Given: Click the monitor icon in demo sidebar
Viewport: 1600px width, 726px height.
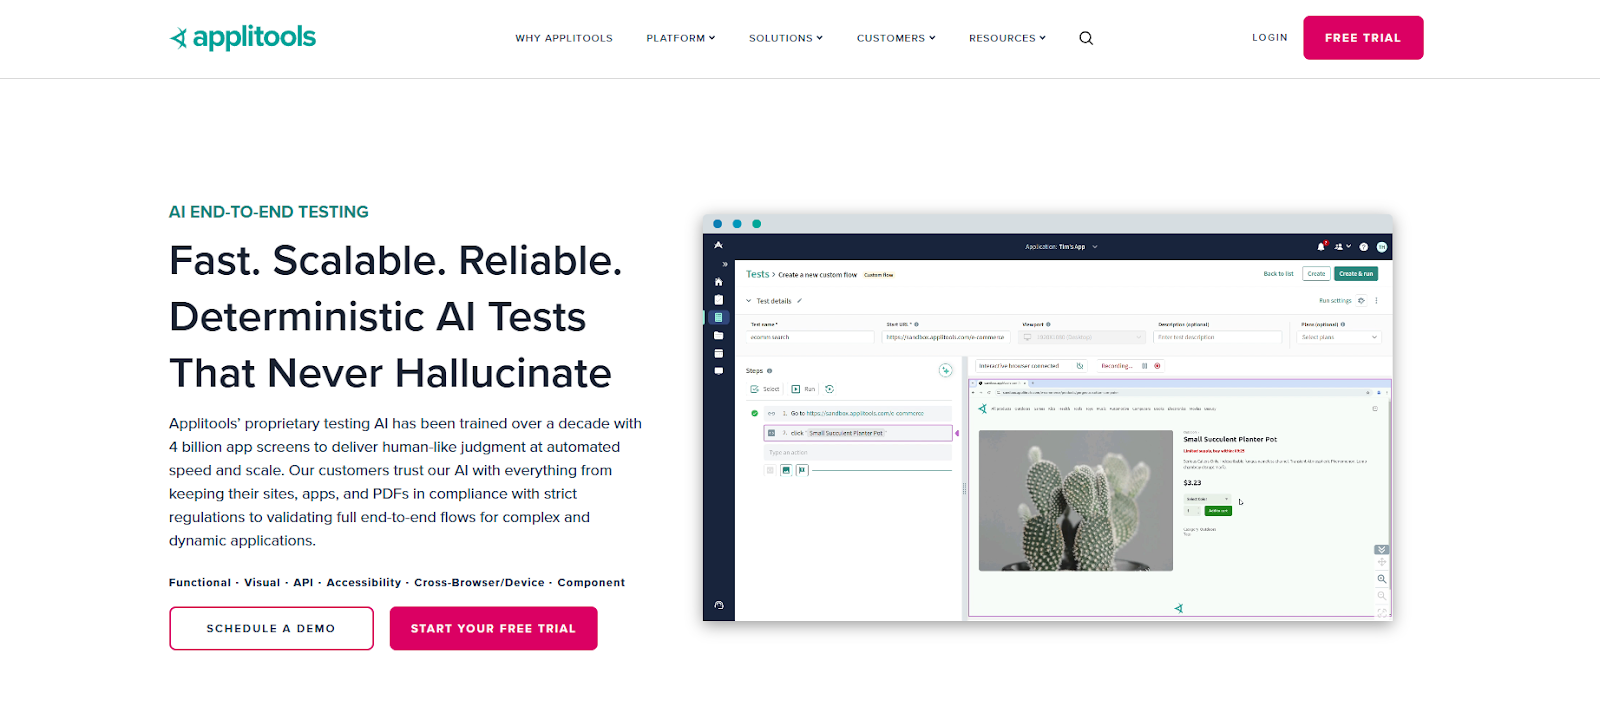Looking at the screenshot, I should 718,371.
